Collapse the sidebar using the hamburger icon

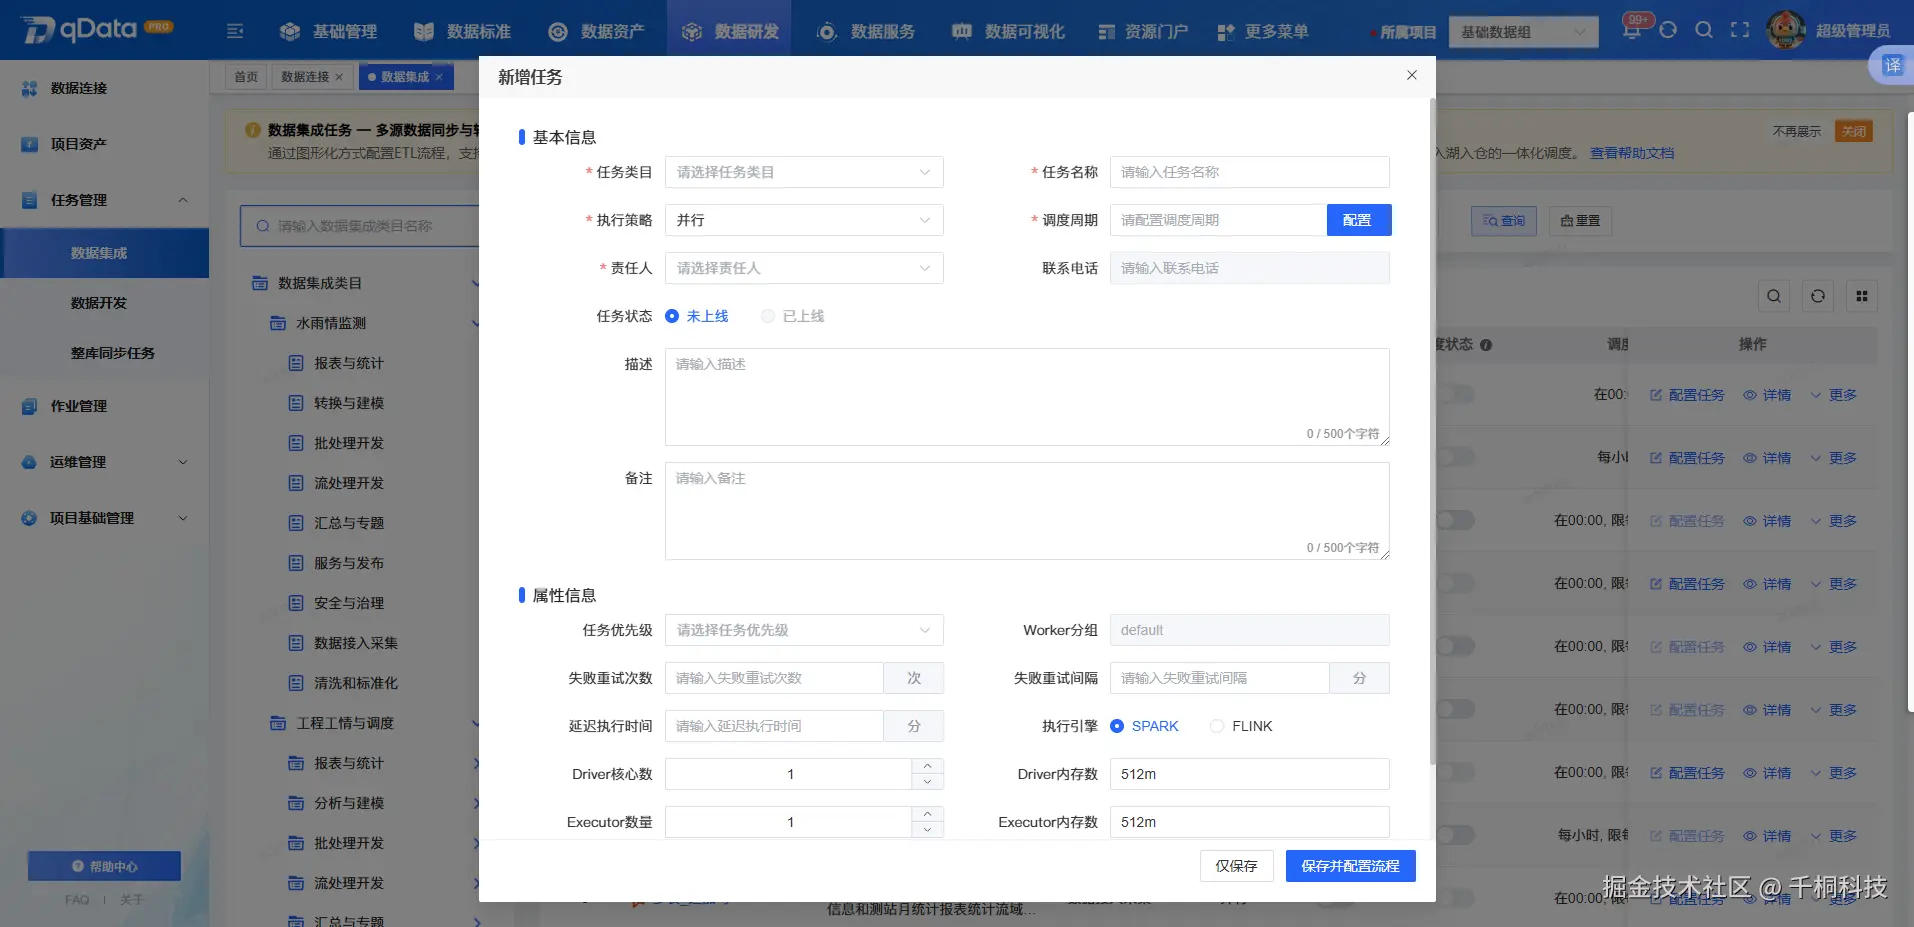(x=235, y=31)
